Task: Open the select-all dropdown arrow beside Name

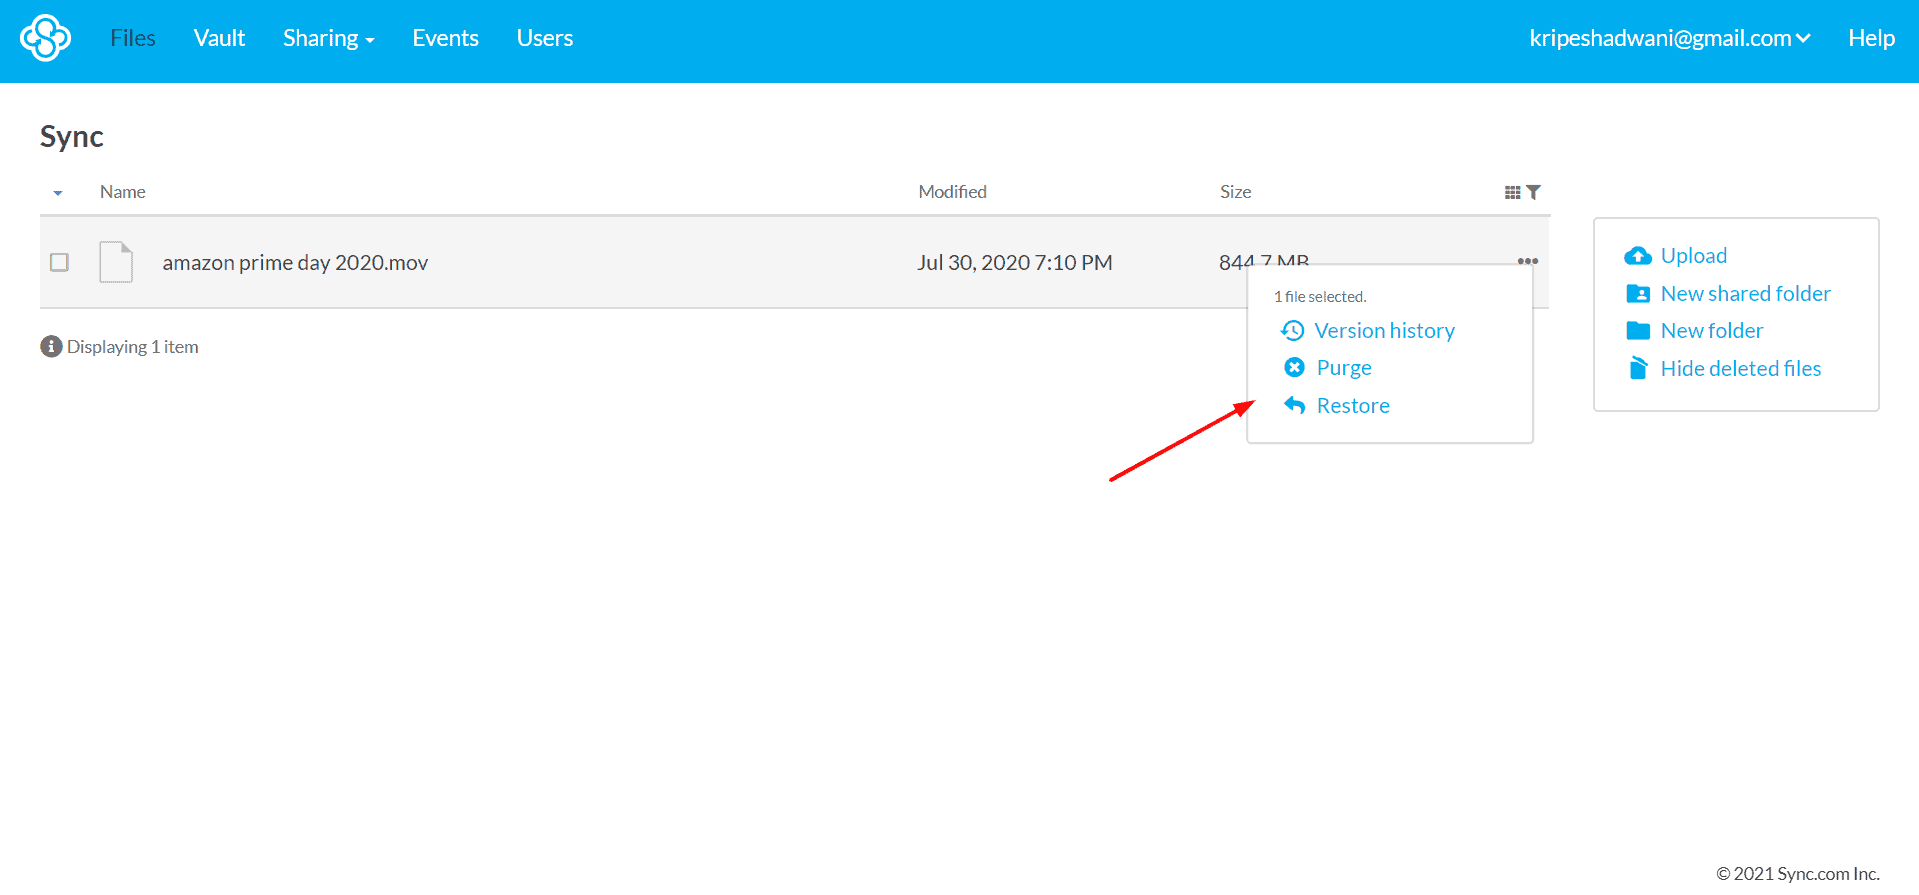Action: (x=58, y=193)
